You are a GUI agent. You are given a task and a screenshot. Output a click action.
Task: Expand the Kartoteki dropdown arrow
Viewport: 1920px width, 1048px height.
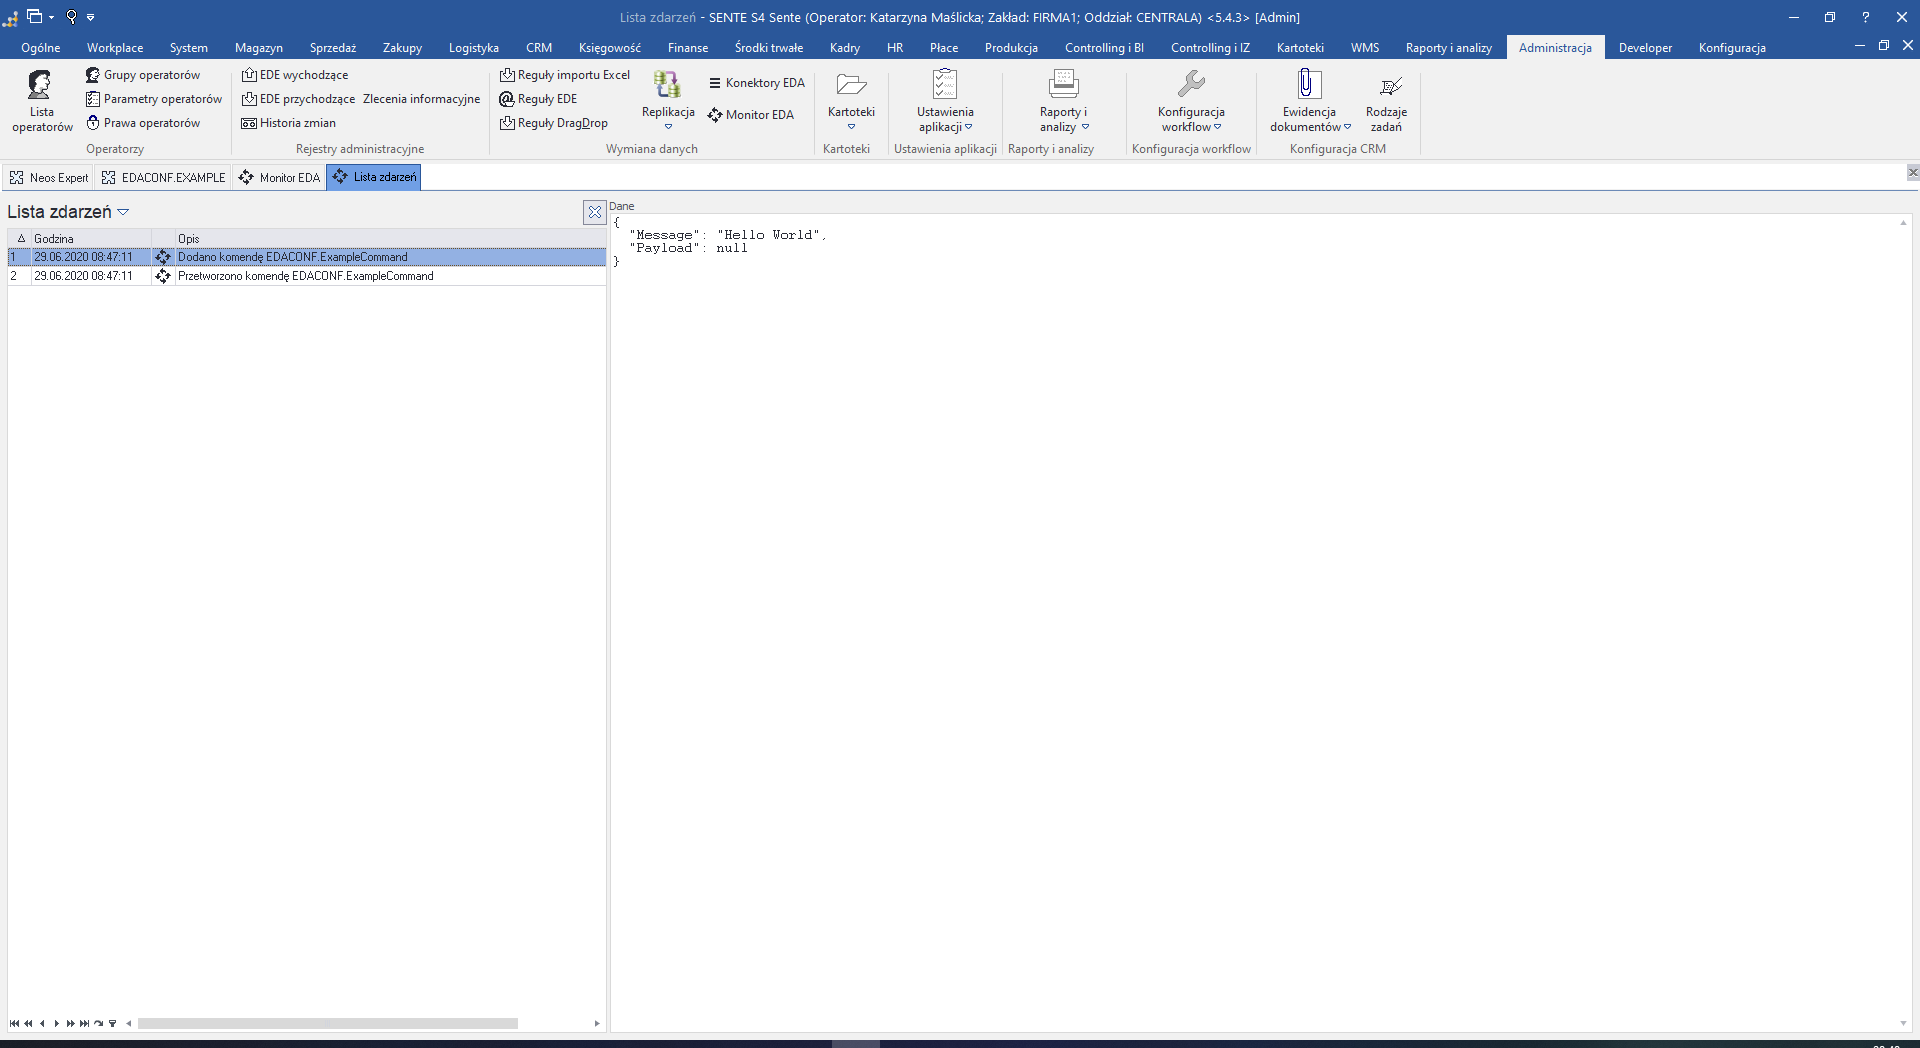tap(851, 127)
